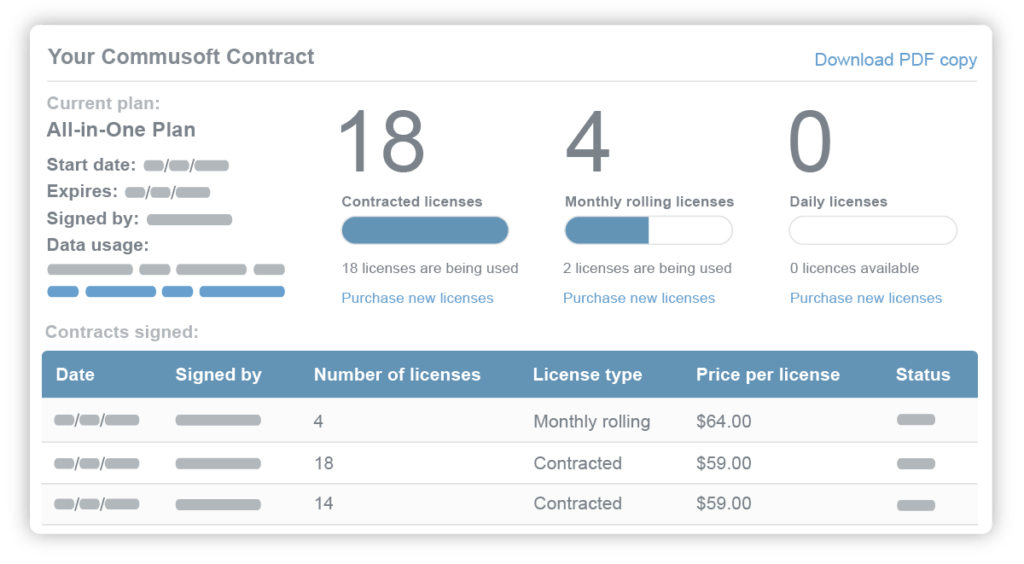Click the Monthly rolling licenses usage bar

(x=648, y=231)
